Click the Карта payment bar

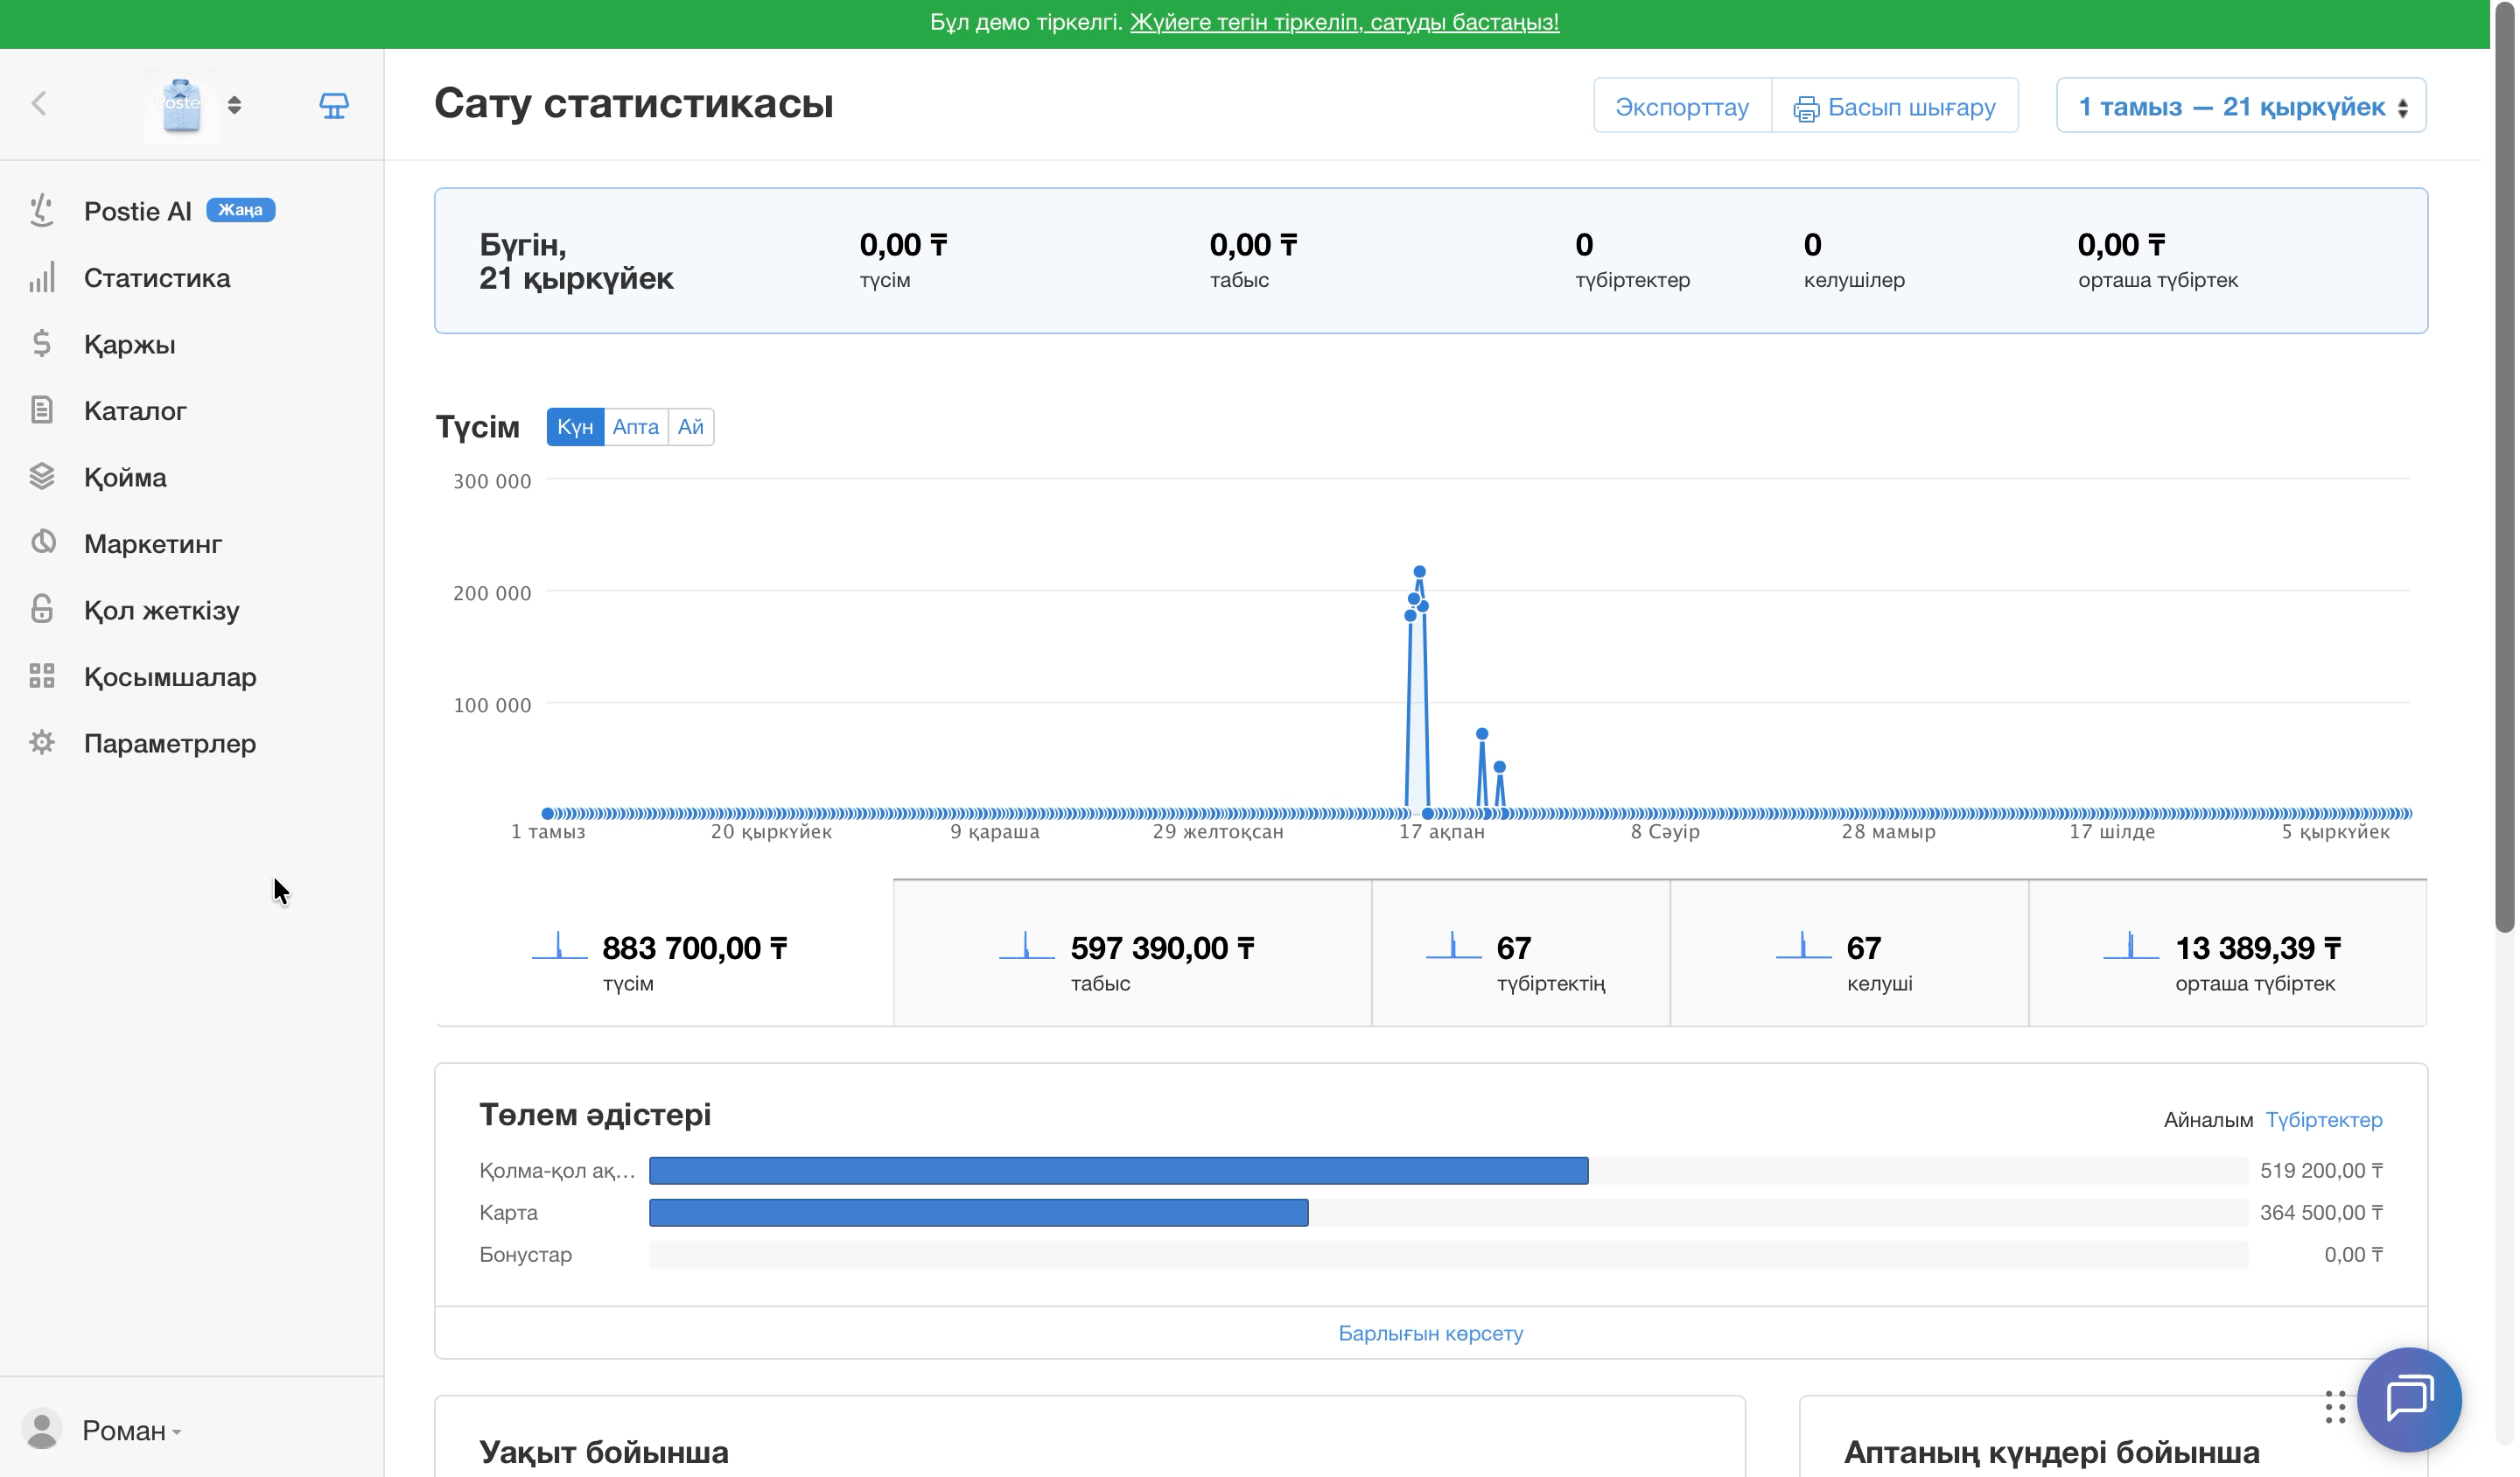978,1212
